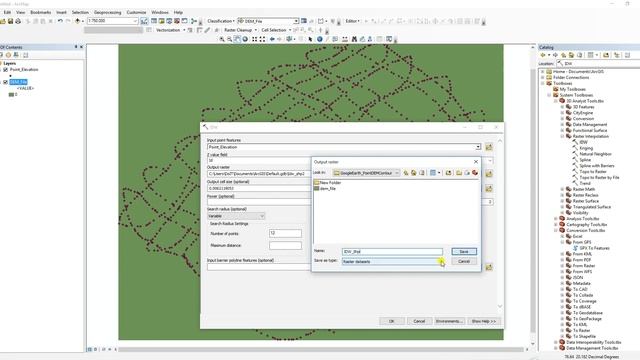Image resolution: width=640 pixels, height=360 pixels.
Task: Click the toolbox icon in Output raster dialog toolbar
Action: point(475,173)
